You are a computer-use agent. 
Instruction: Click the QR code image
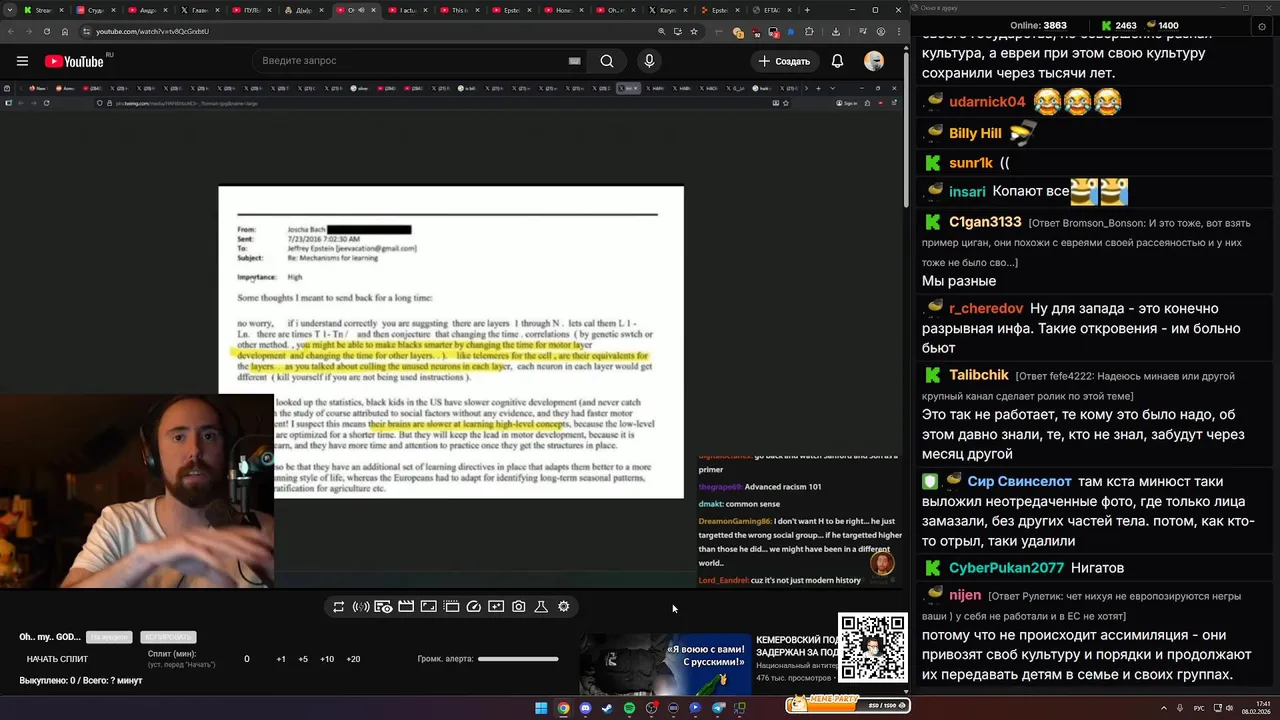coord(873,648)
